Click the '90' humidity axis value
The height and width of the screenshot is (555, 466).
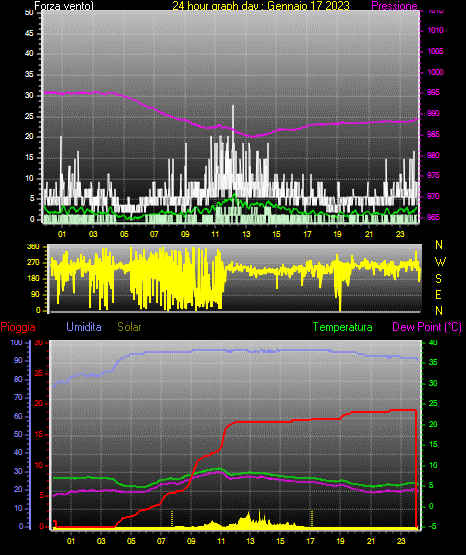tap(18, 360)
